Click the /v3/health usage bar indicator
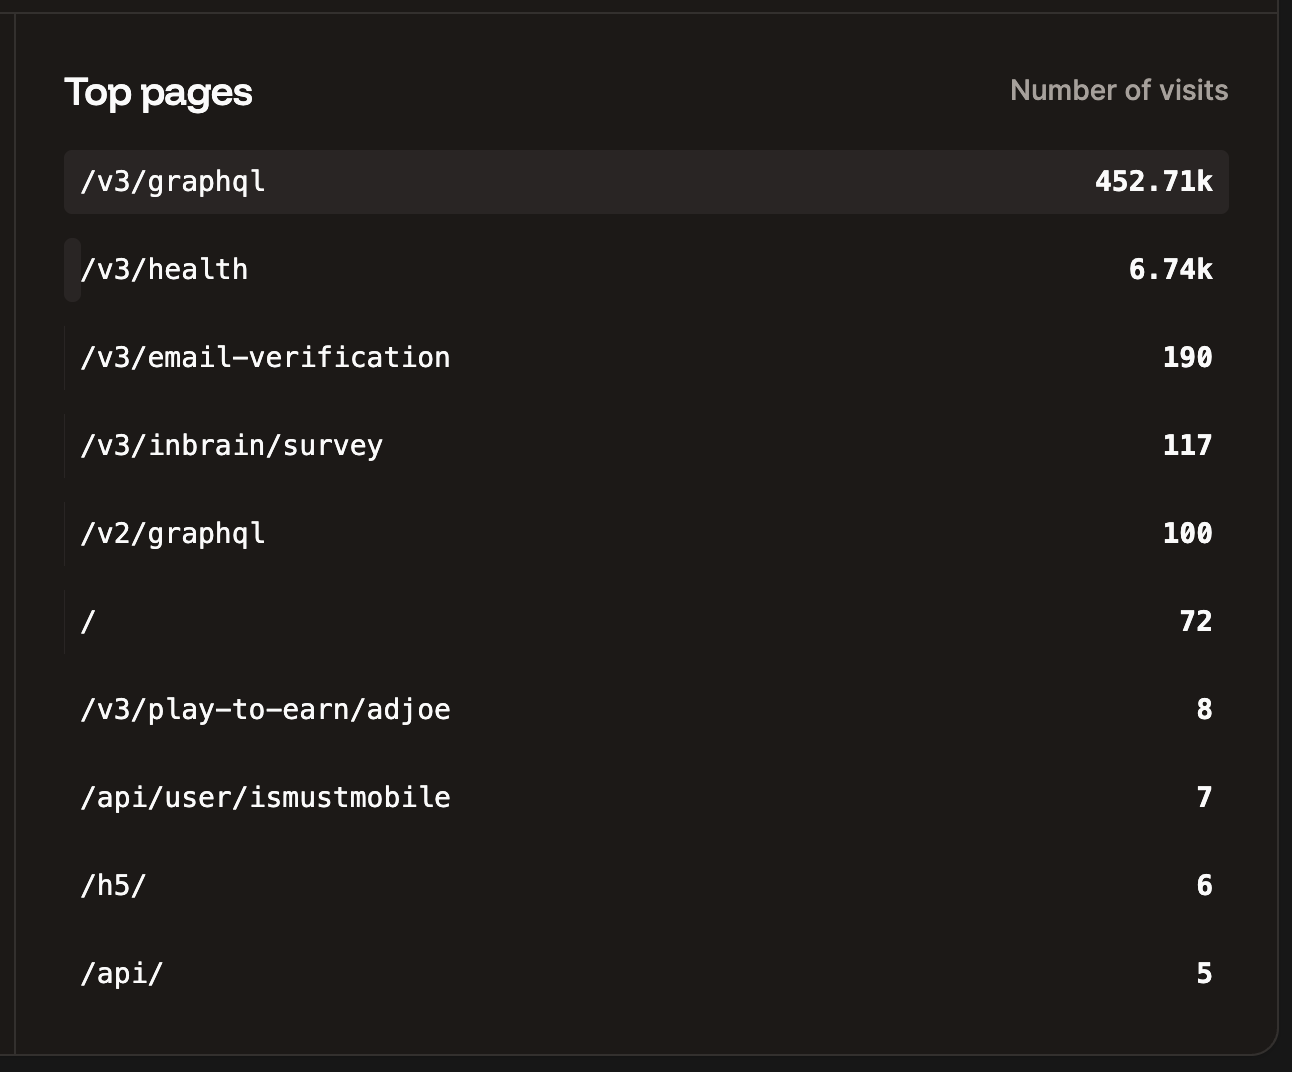1292x1072 pixels. click(70, 268)
